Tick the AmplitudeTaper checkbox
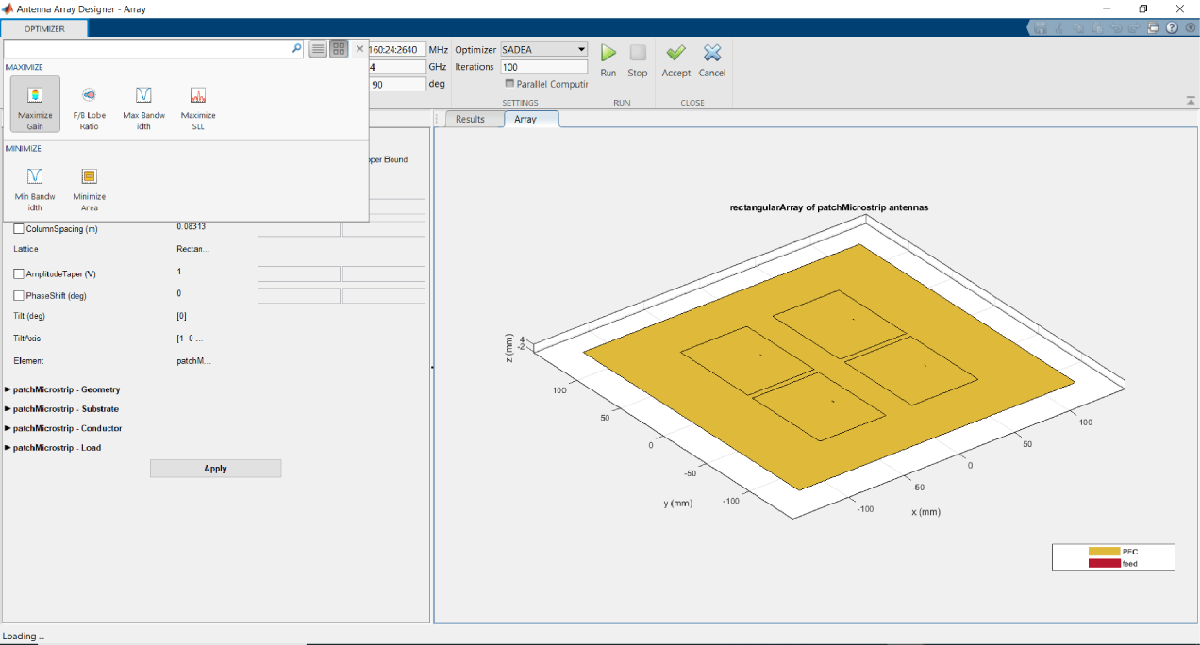This screenshot has height=645, width=1200. click(x=18, y=274)
